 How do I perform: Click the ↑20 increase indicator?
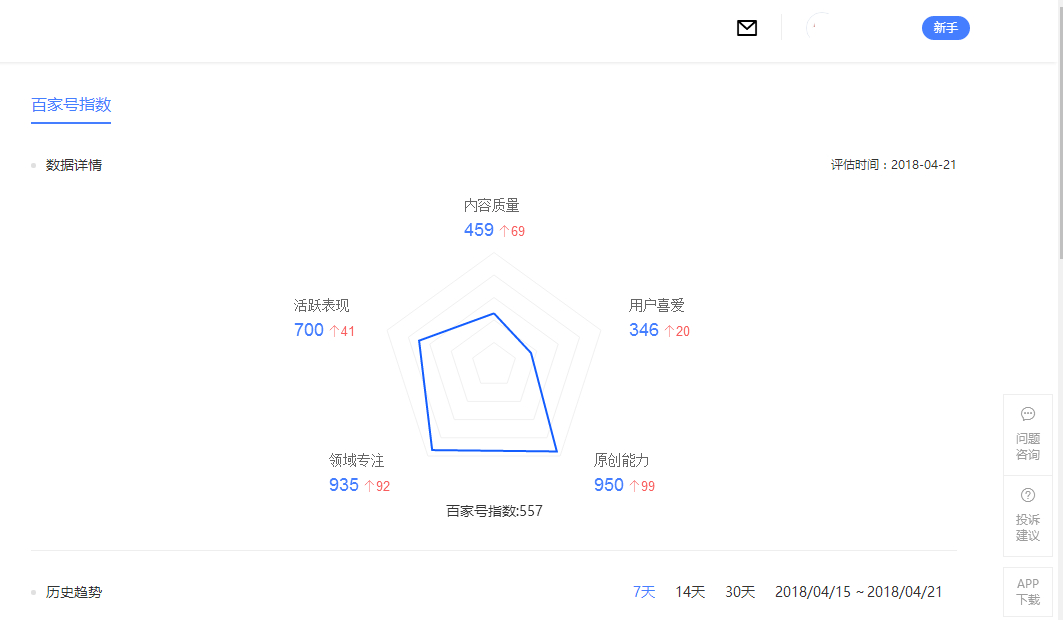[677, 331]
